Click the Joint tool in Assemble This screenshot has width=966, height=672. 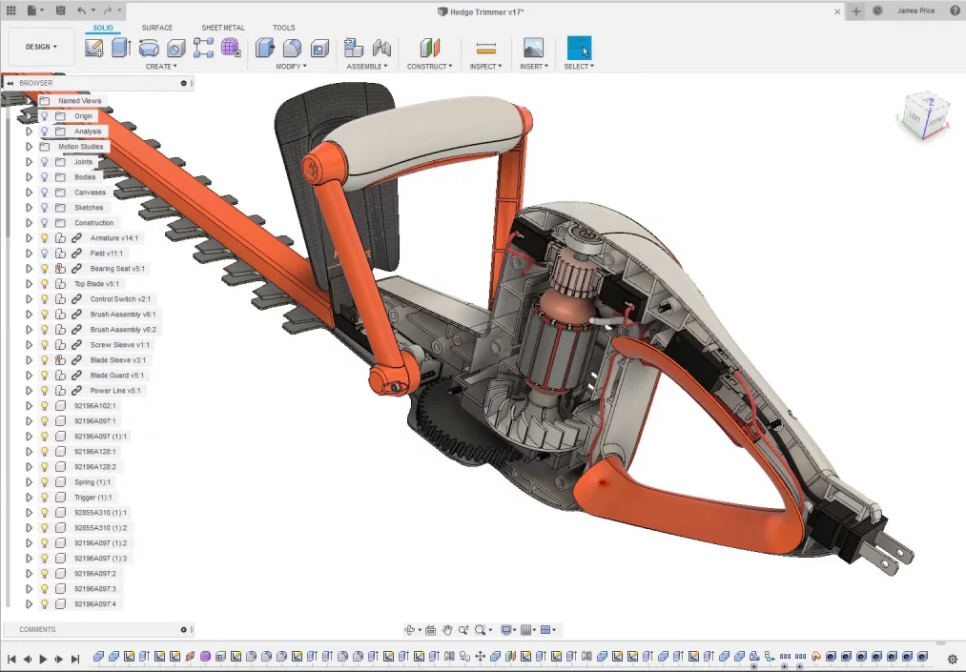click(381, 48)
